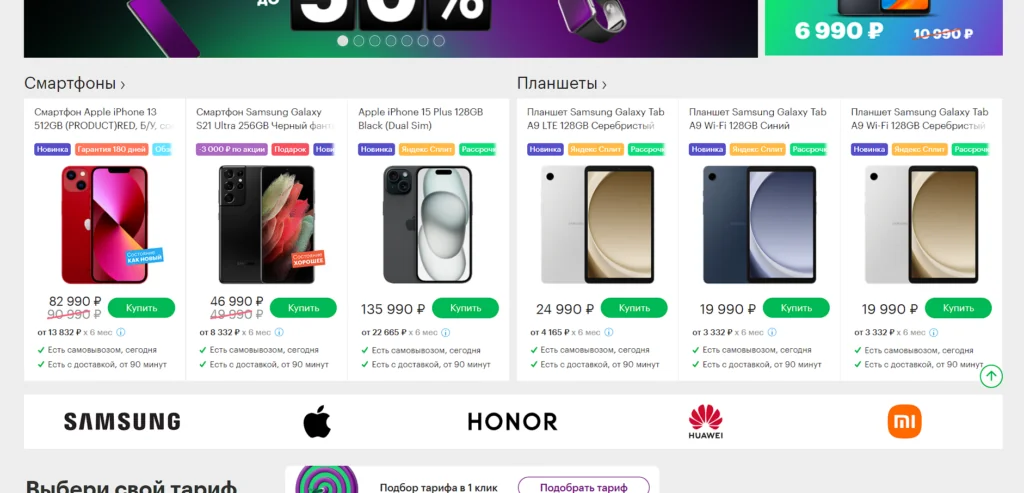Expand the Планшеты category chevron
Image resolution: width=1024 pixels, height=493 pixels.
604,84
